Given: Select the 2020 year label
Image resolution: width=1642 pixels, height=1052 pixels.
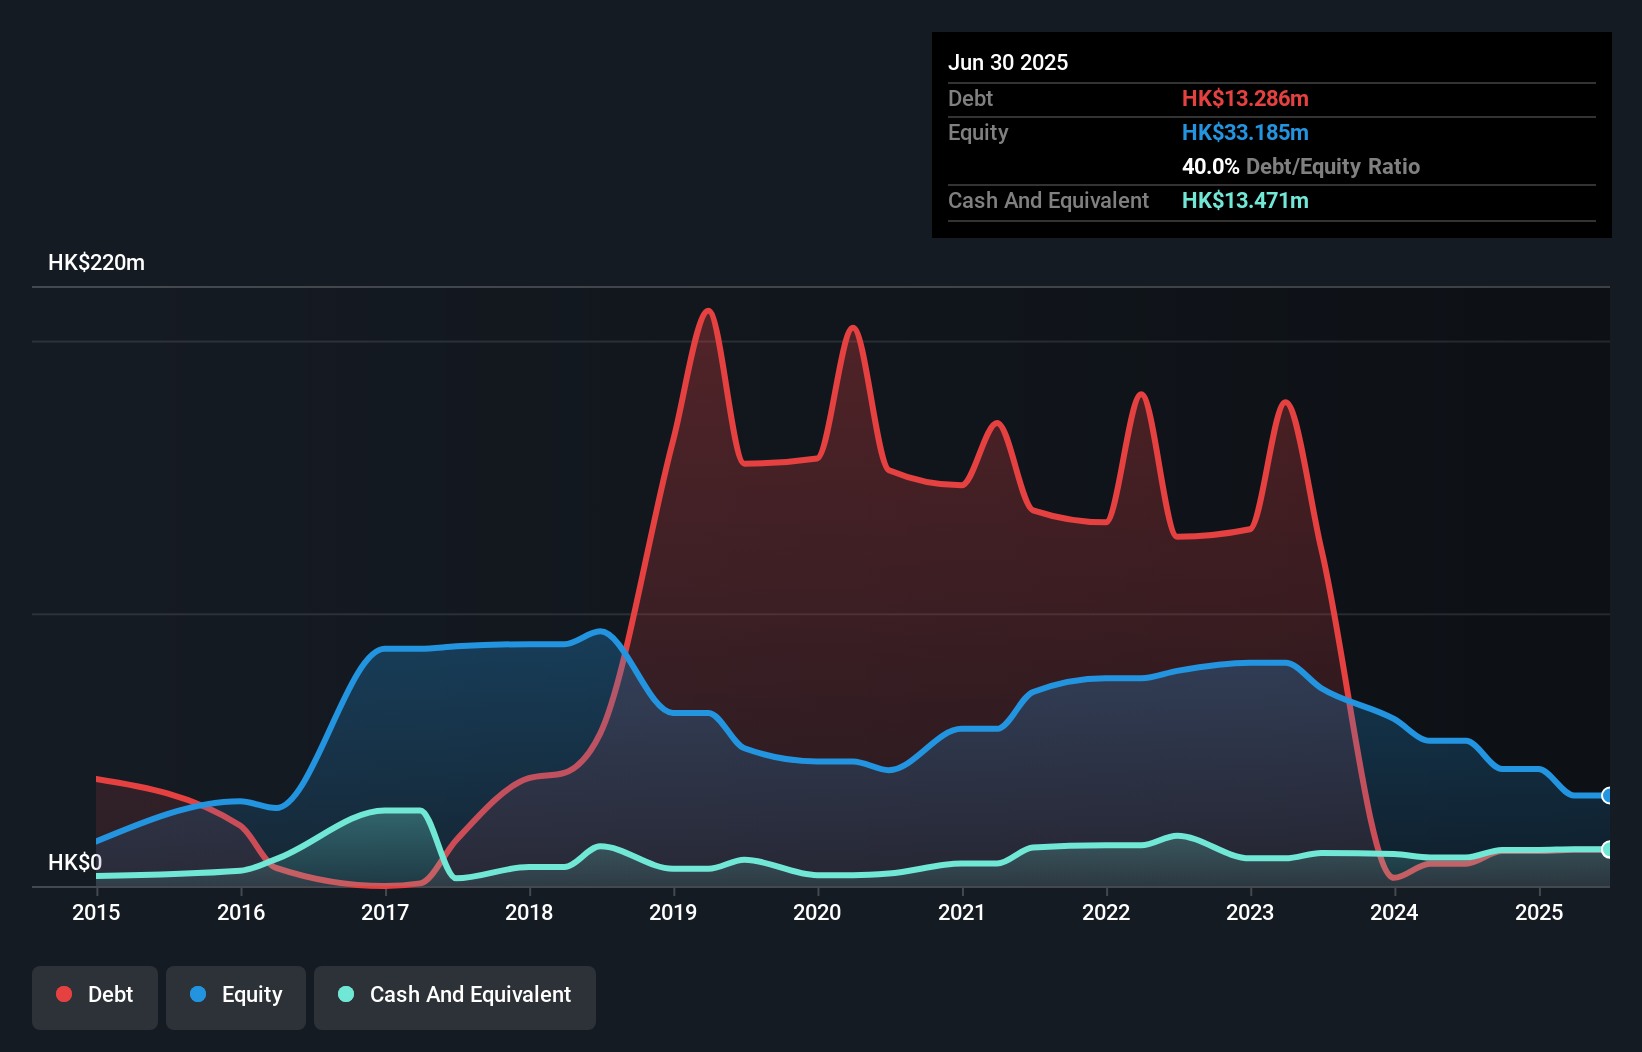Looking at the screenshot, I should (x=816, y=912).
